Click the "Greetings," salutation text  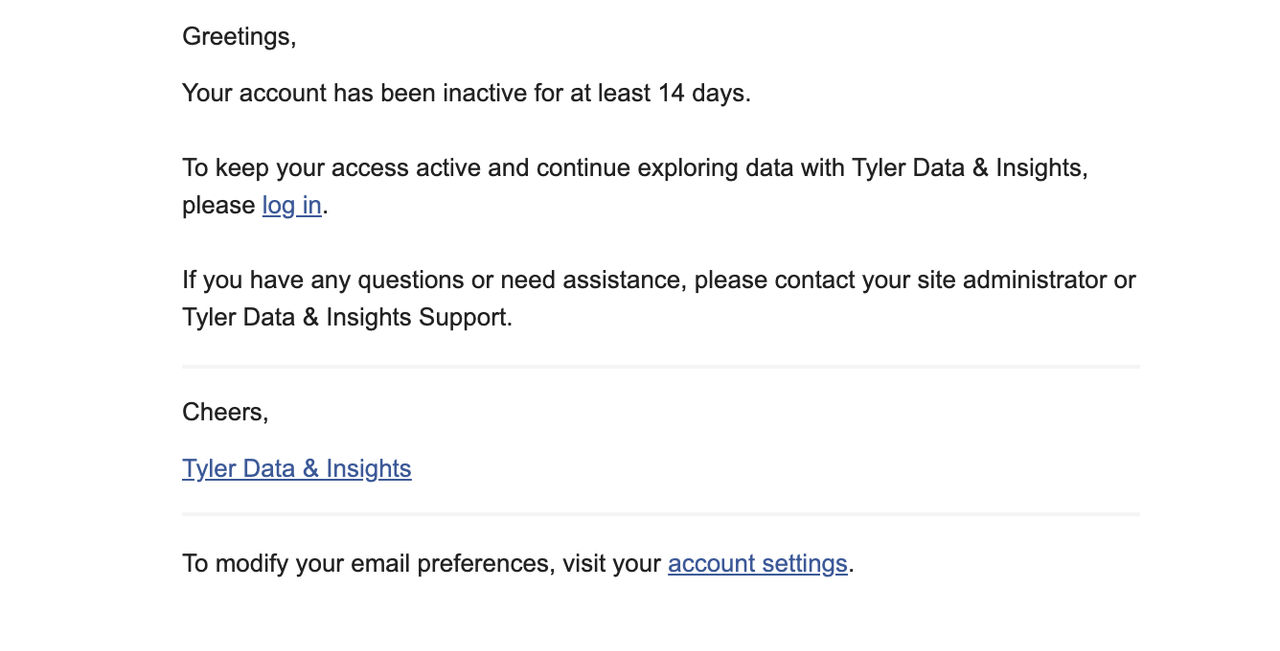click(x=239, y=37)
